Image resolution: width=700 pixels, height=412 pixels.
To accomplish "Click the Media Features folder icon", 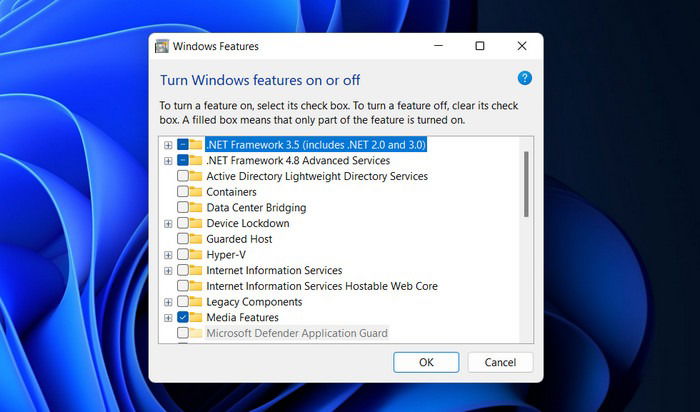I will 196,317.
